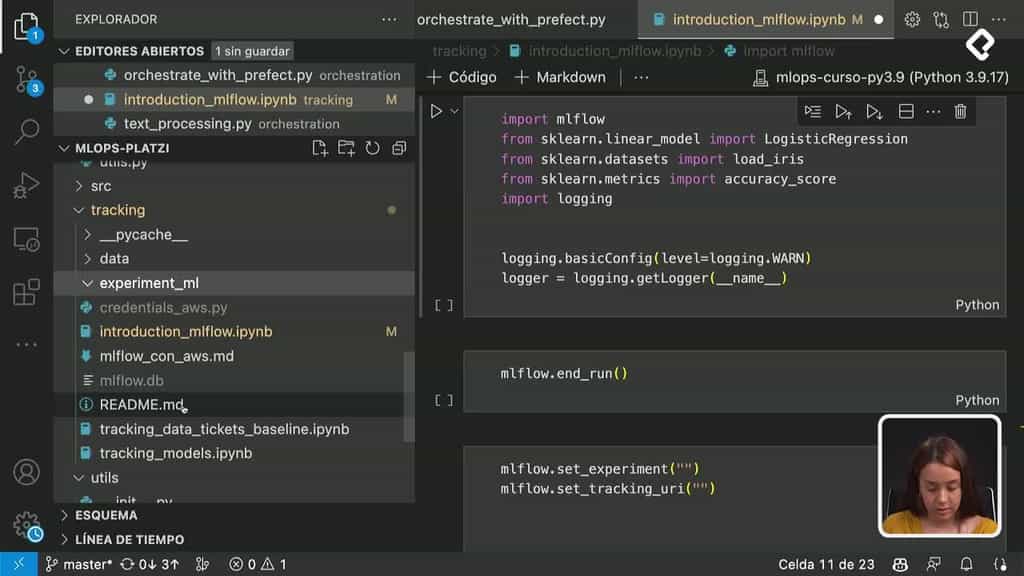1024x576 pixels.
Task: Open the Search view in activity bar
Action: pyautogui.click(x=26, y=131)
